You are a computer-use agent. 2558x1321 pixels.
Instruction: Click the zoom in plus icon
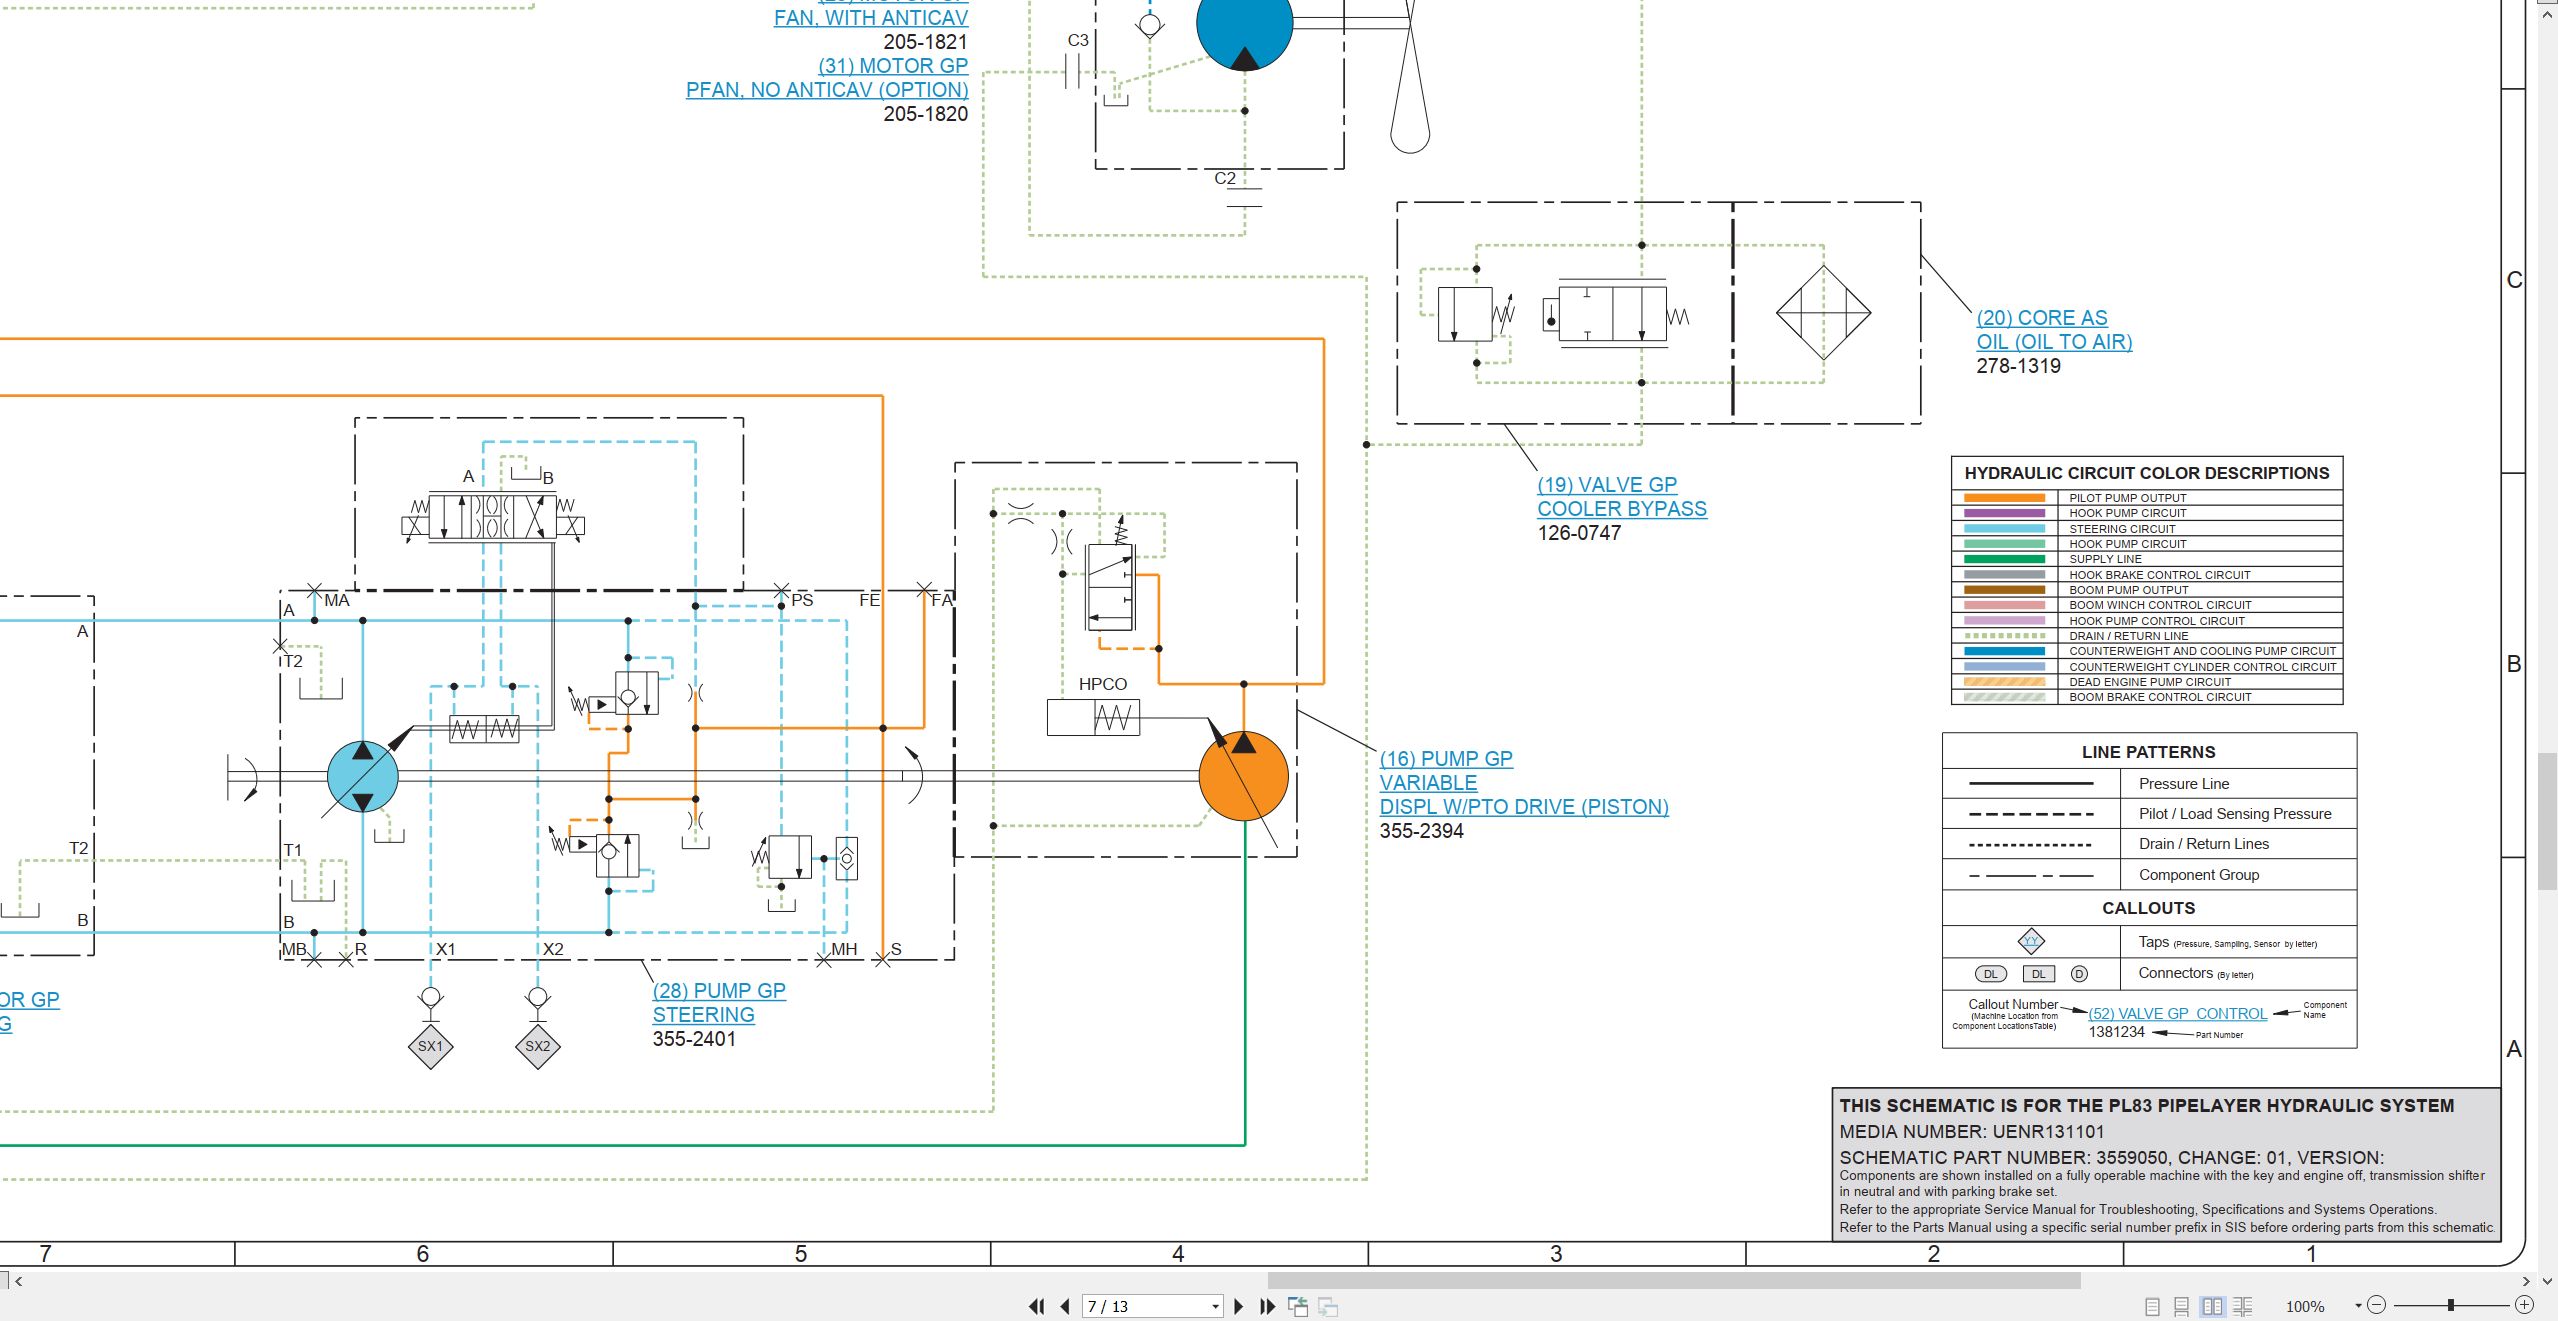click(2525, 1305)
